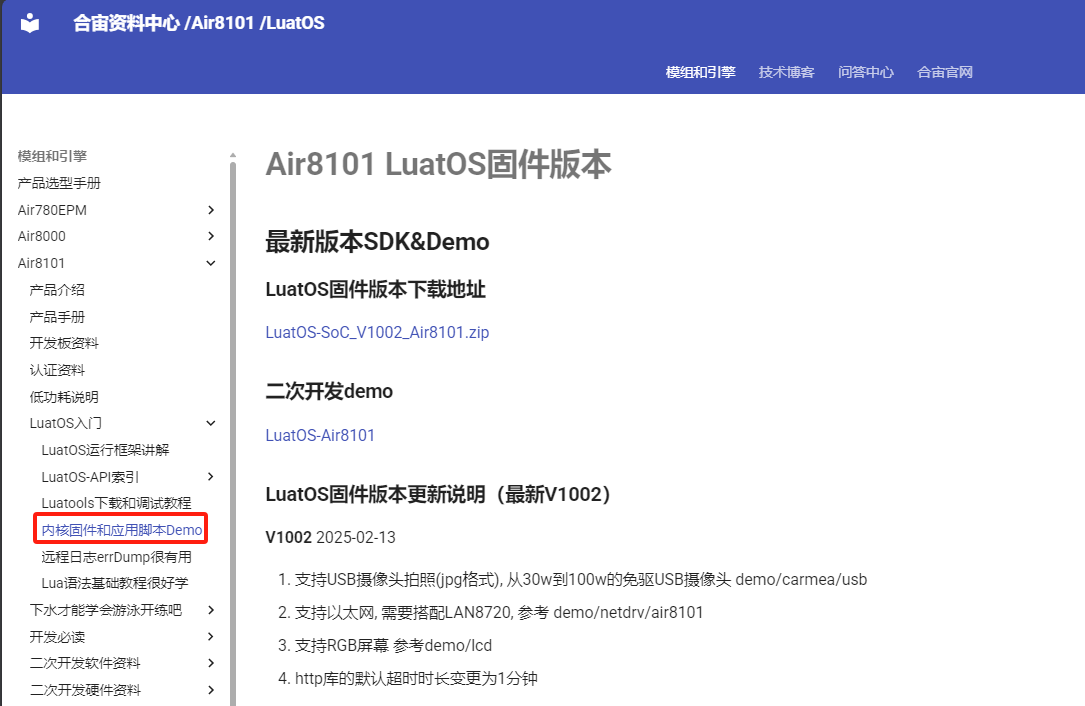The width and height of the screenshot is (1085, 706).
Task: Open 内核固件和应用脚本Demo page
Action: tap(122, 530)
